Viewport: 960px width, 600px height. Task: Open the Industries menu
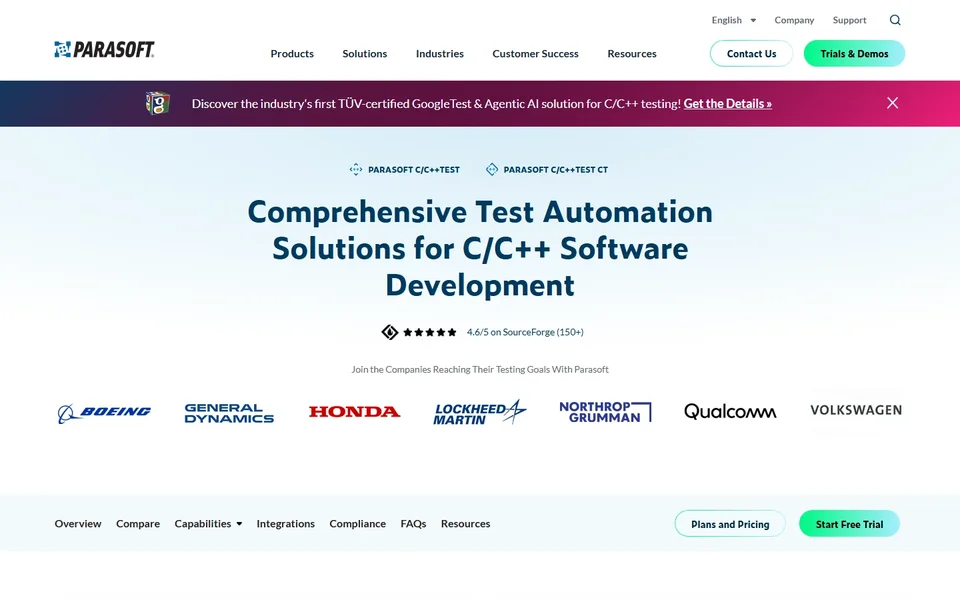tap(440, 54)
